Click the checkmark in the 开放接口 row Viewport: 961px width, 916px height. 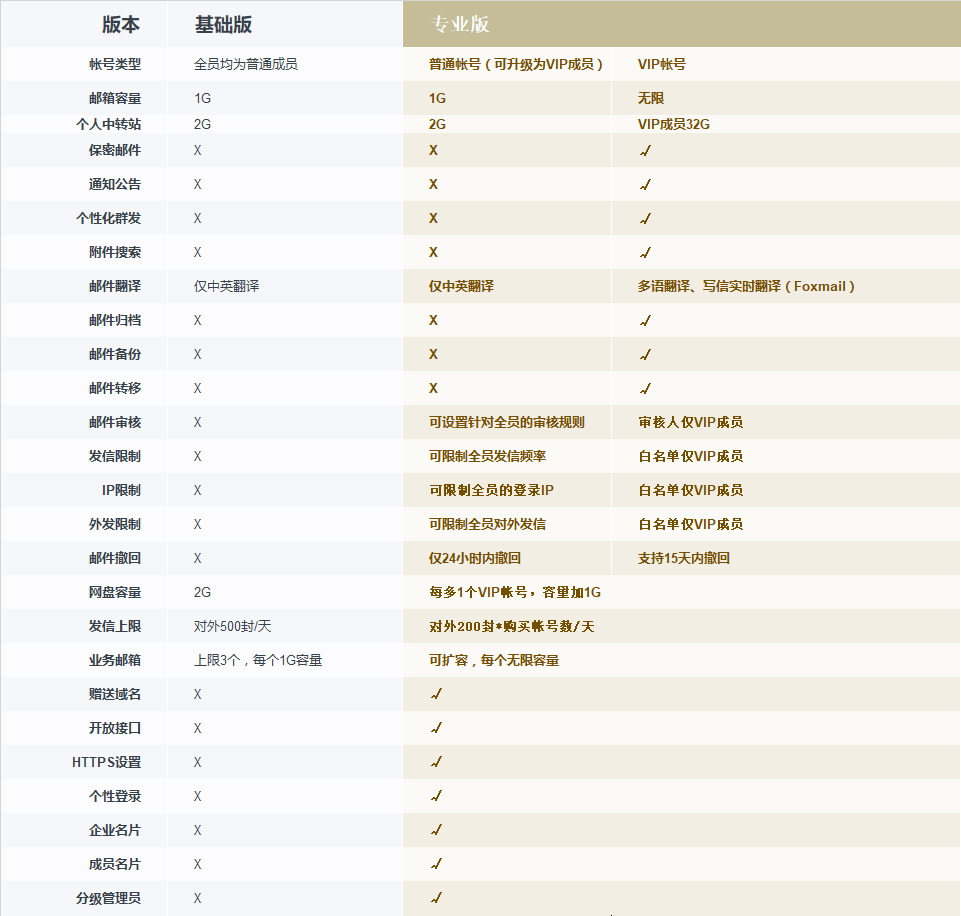(x=436, y=728)
